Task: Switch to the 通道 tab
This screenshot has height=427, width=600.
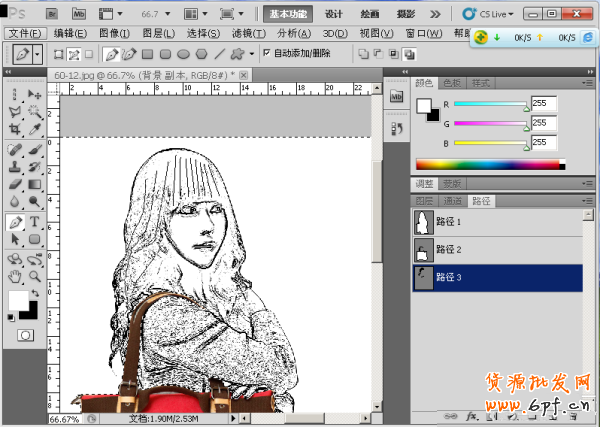Action: 453,201
